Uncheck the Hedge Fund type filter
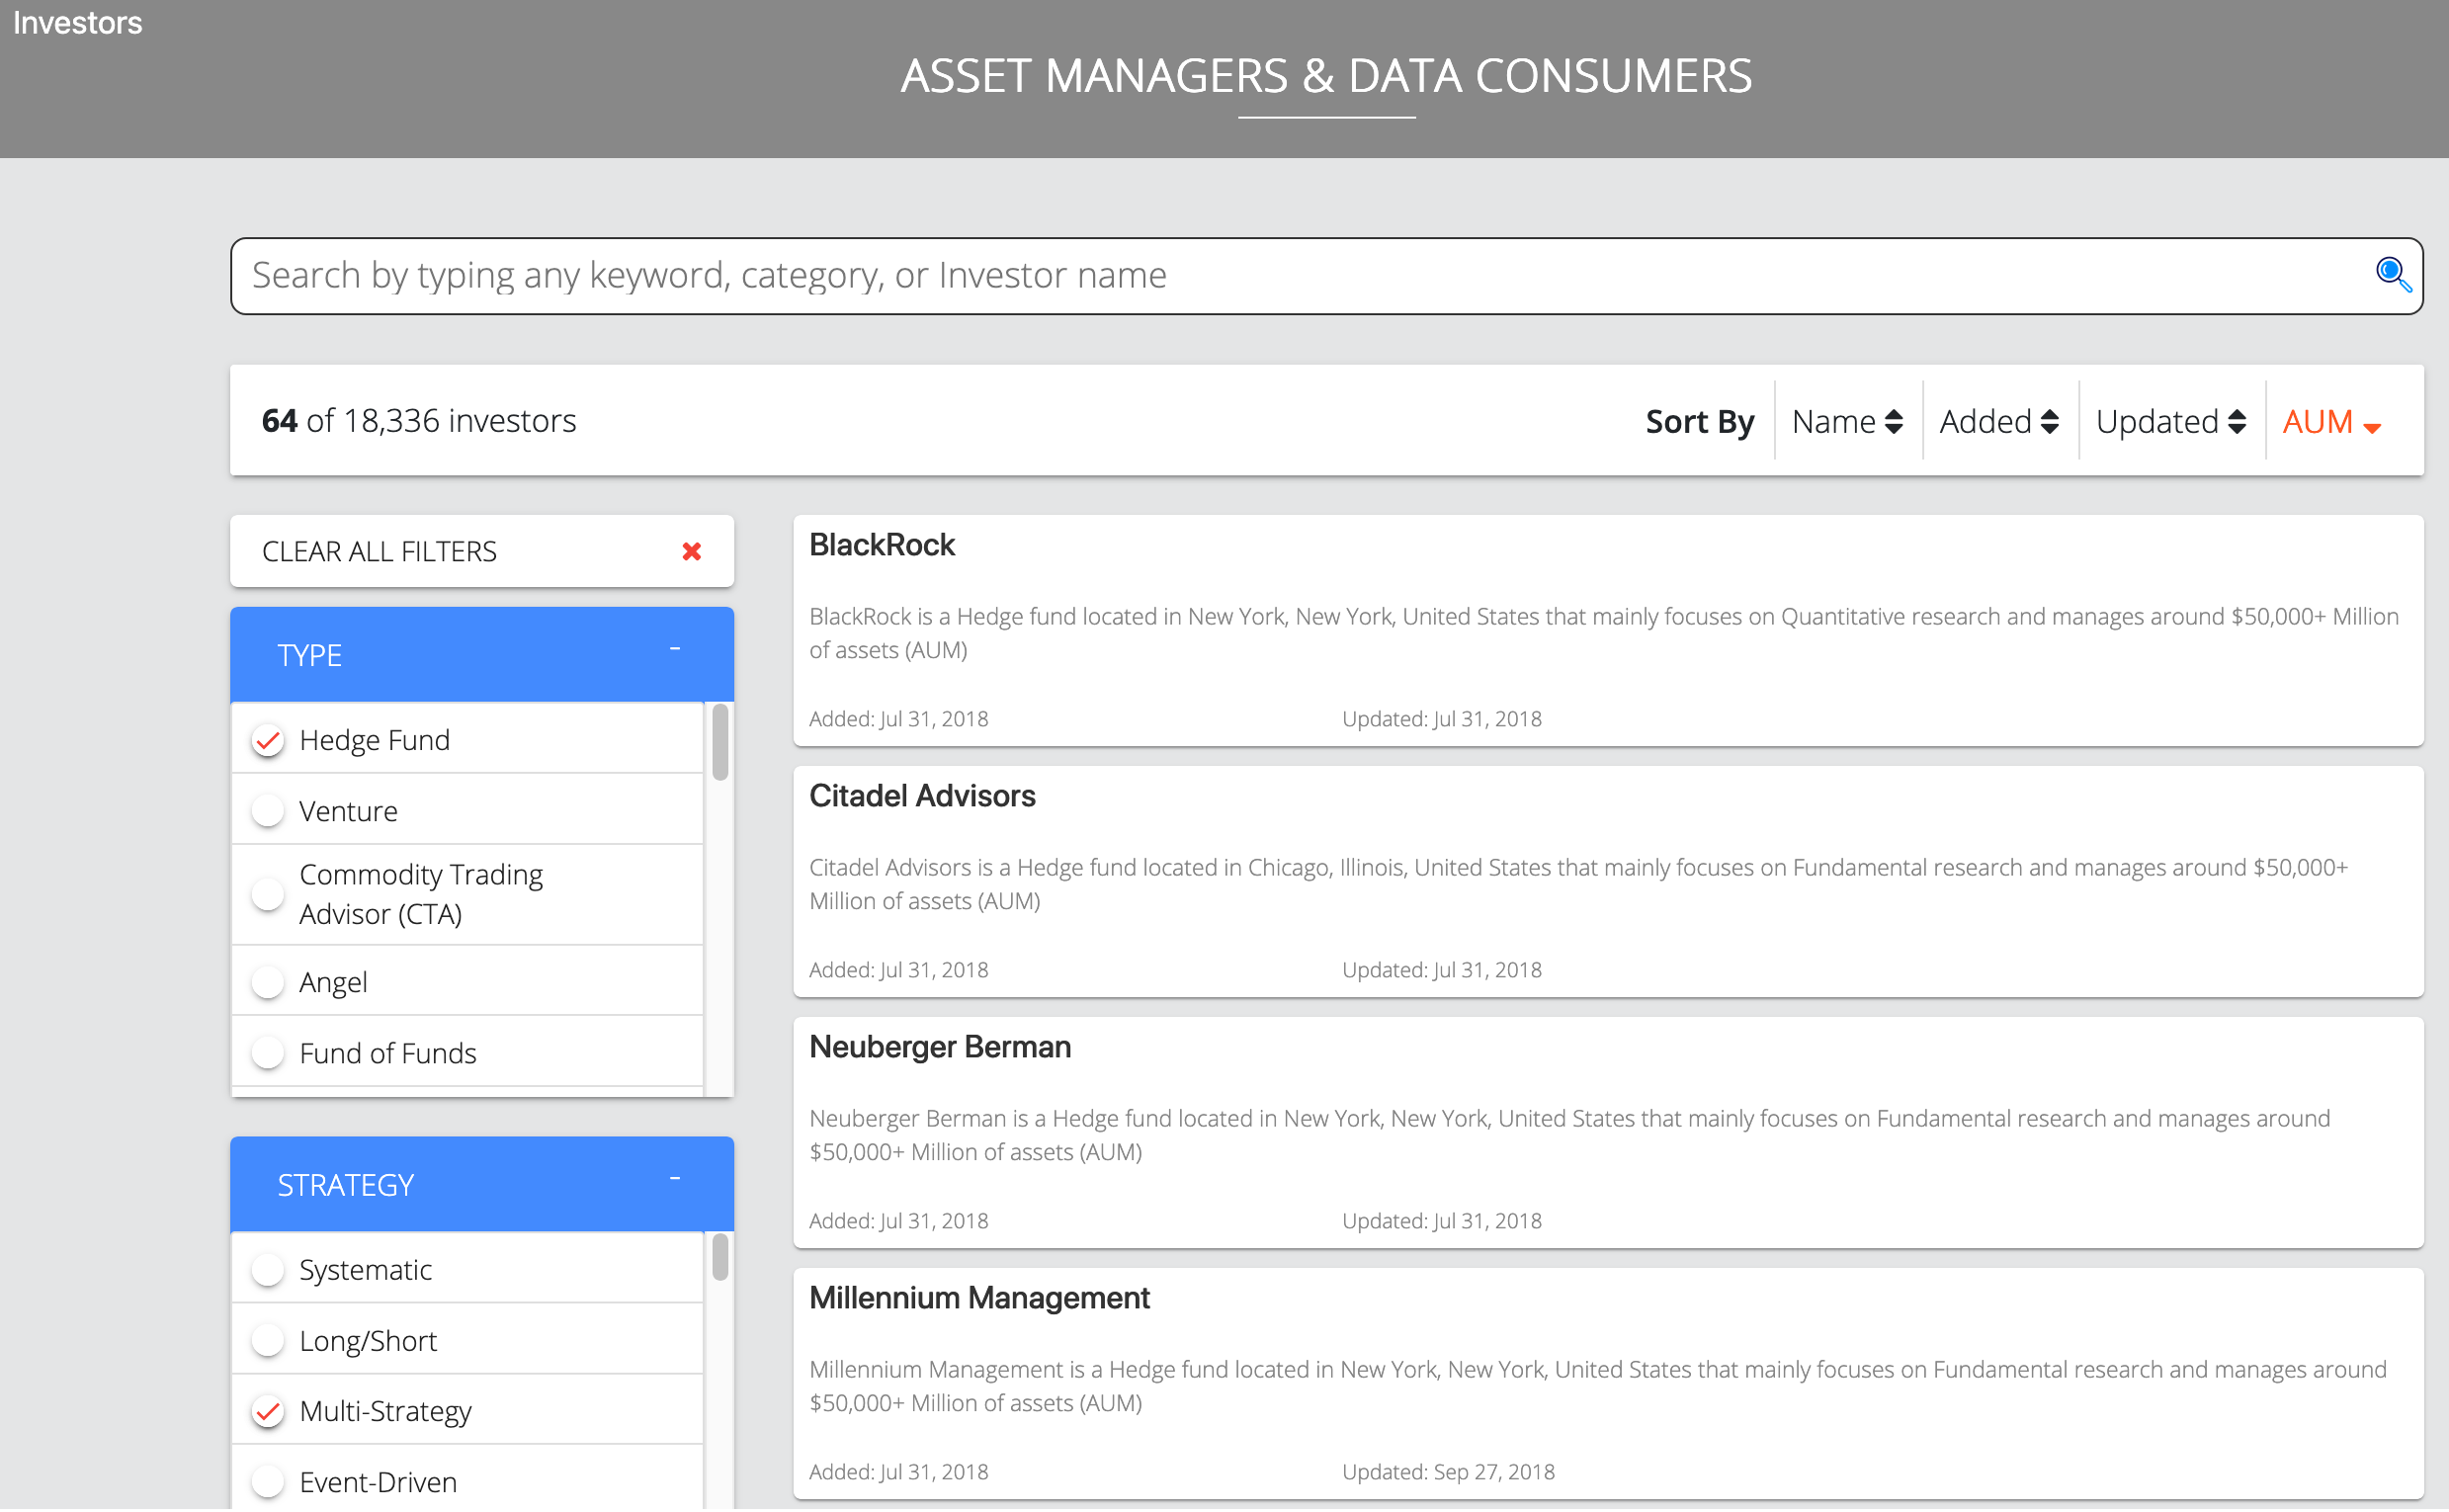 point(268,740)
